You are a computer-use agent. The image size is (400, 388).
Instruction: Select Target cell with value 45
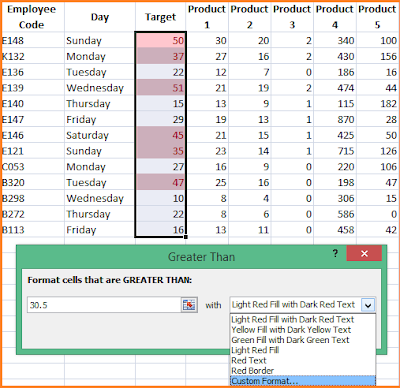(x=160, y=135)
